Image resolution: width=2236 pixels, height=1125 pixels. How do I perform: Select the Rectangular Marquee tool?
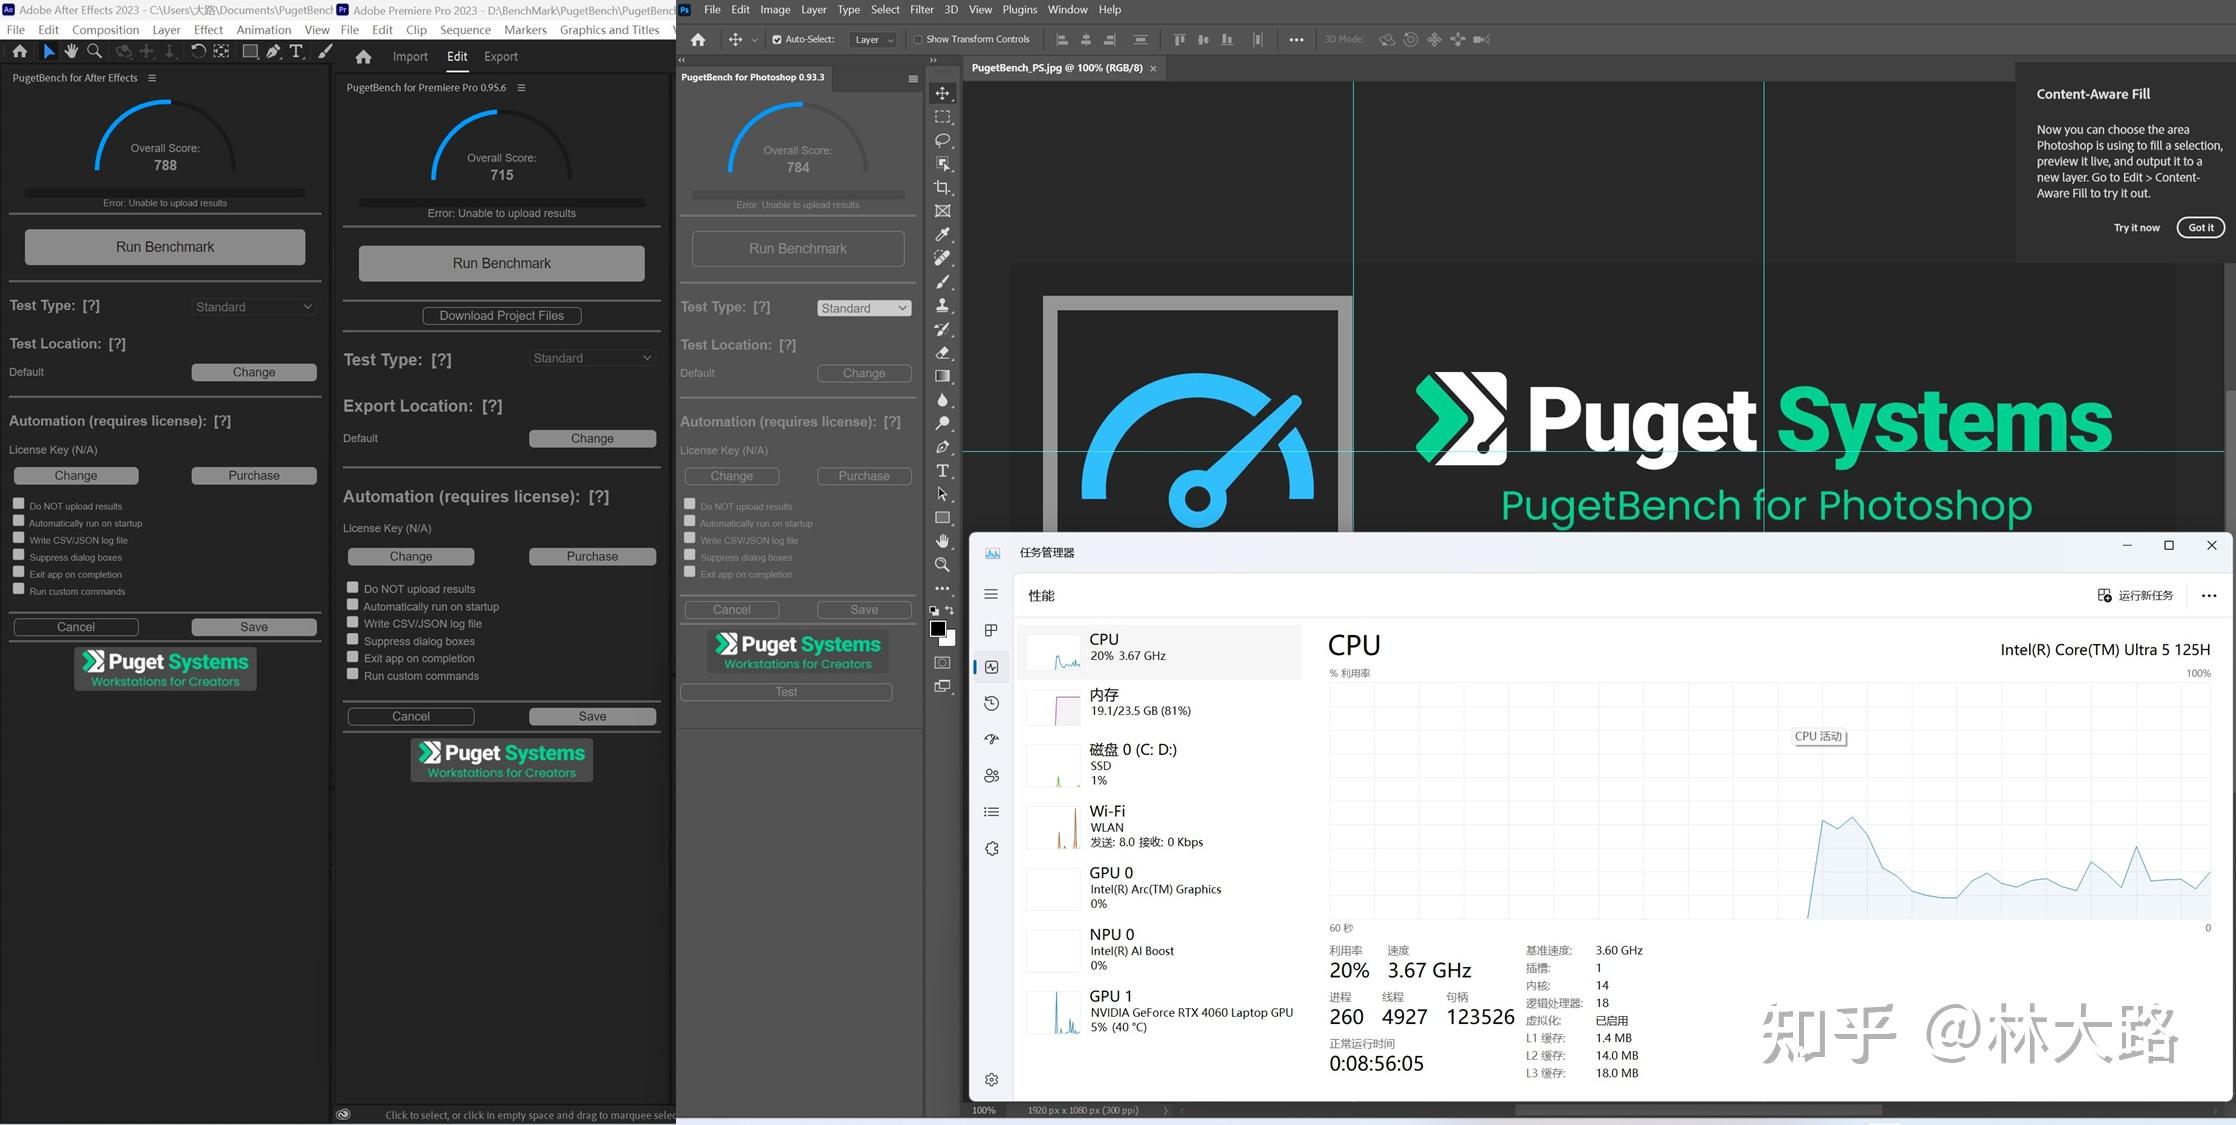point(942,117)
